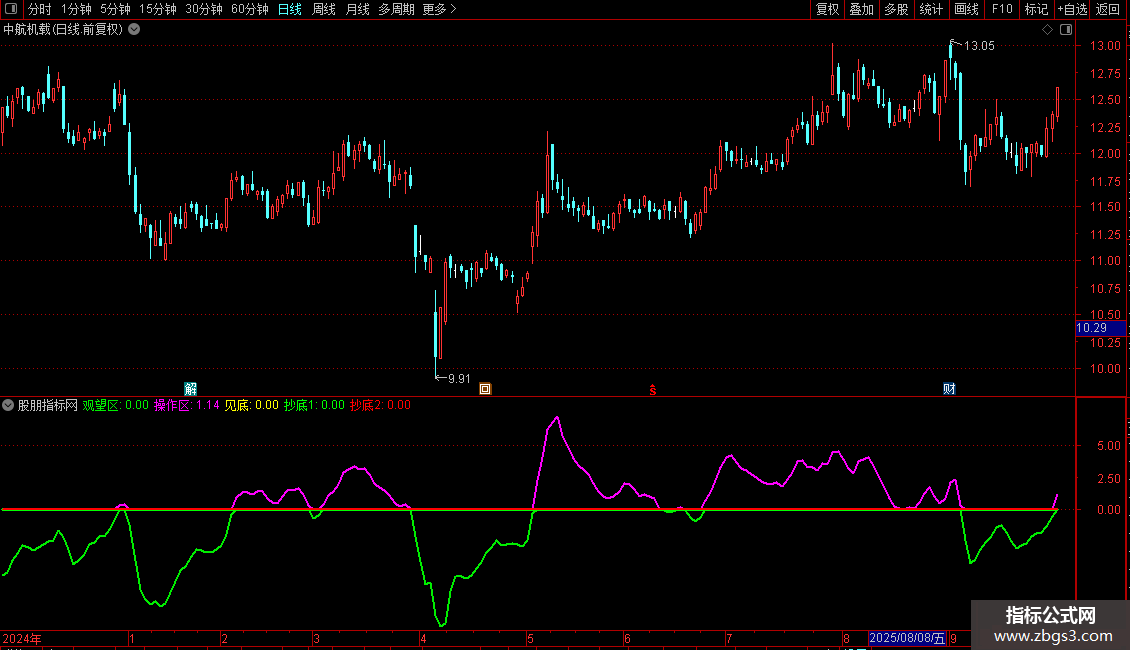Toggle the side panel icon beside the diamond
Screen dimensions: 1130x650
tap(1064, 30)
